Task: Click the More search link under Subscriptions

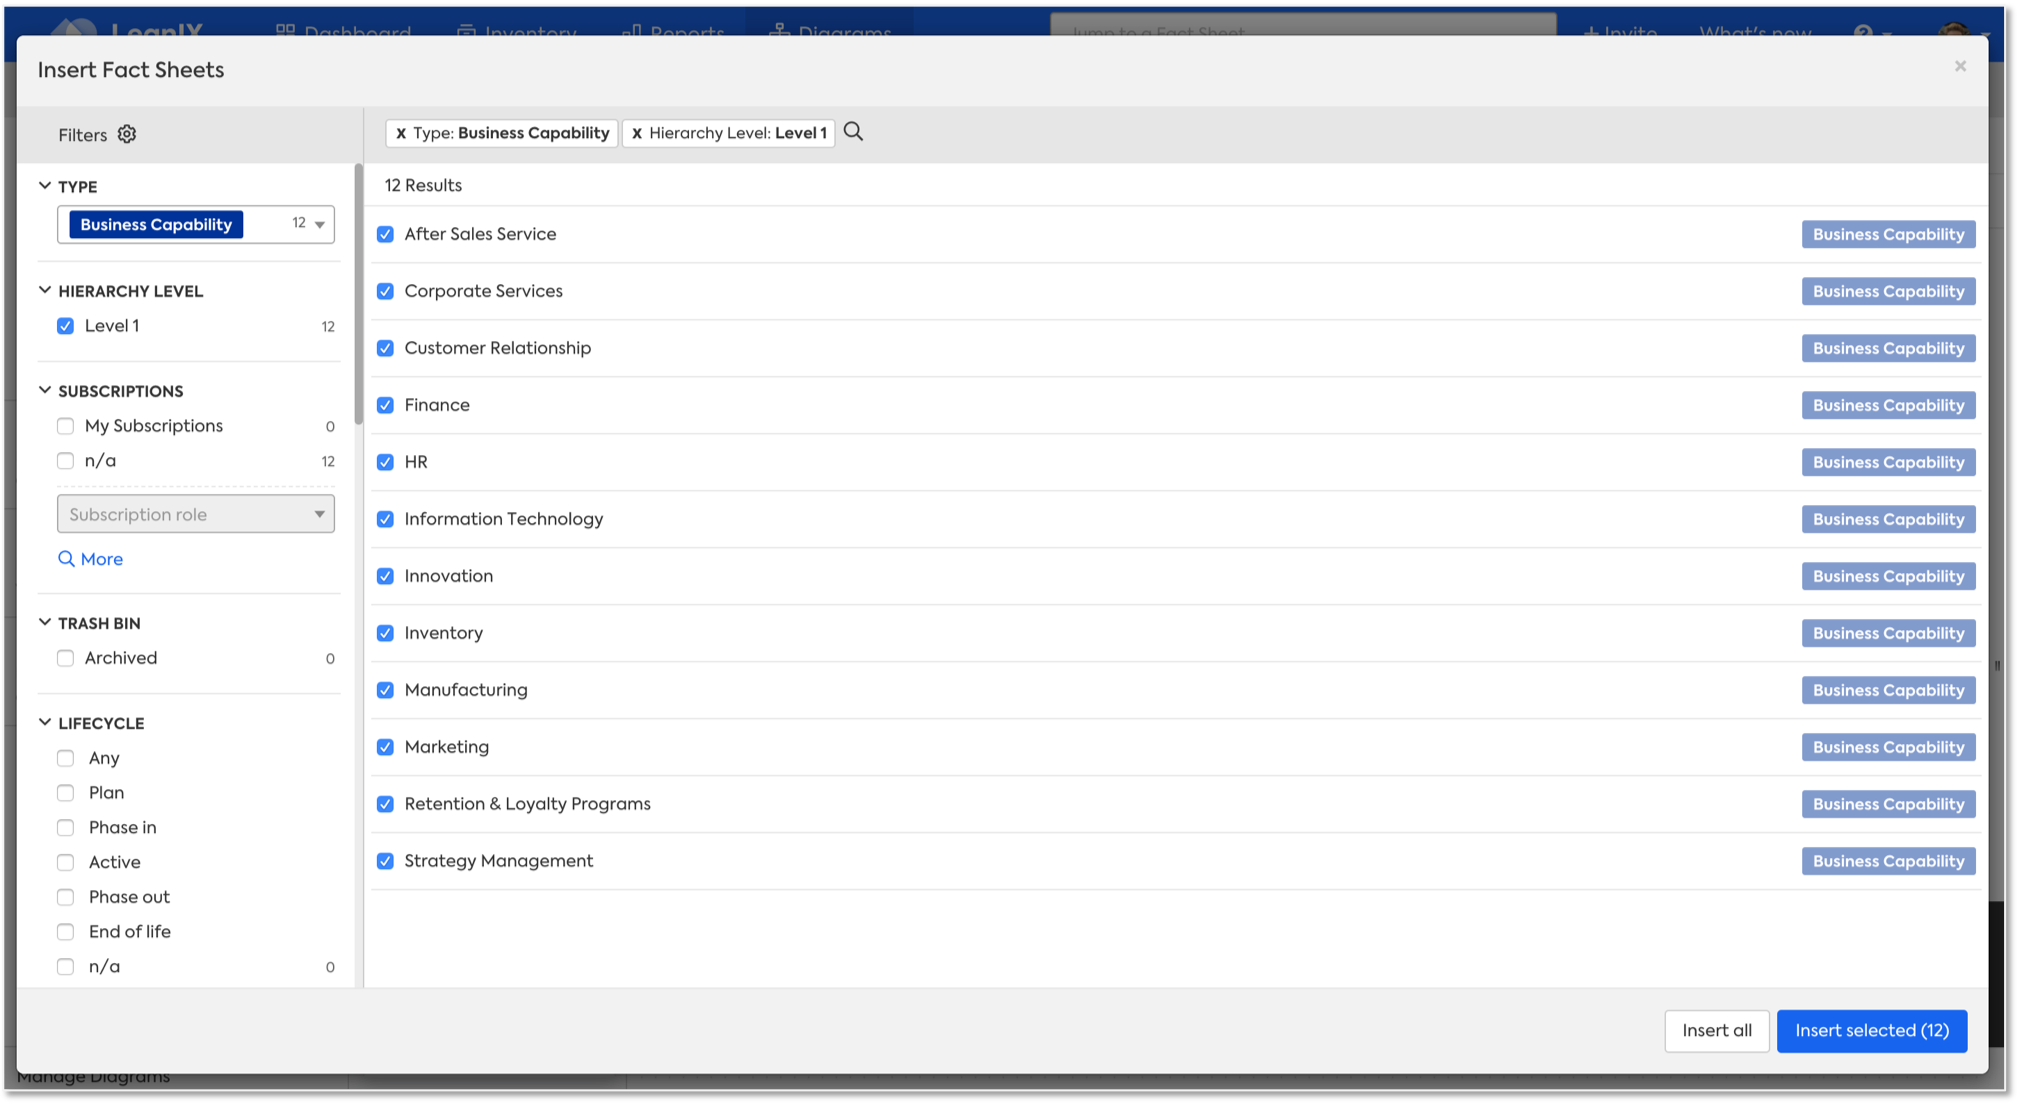Action: [91, 559]
